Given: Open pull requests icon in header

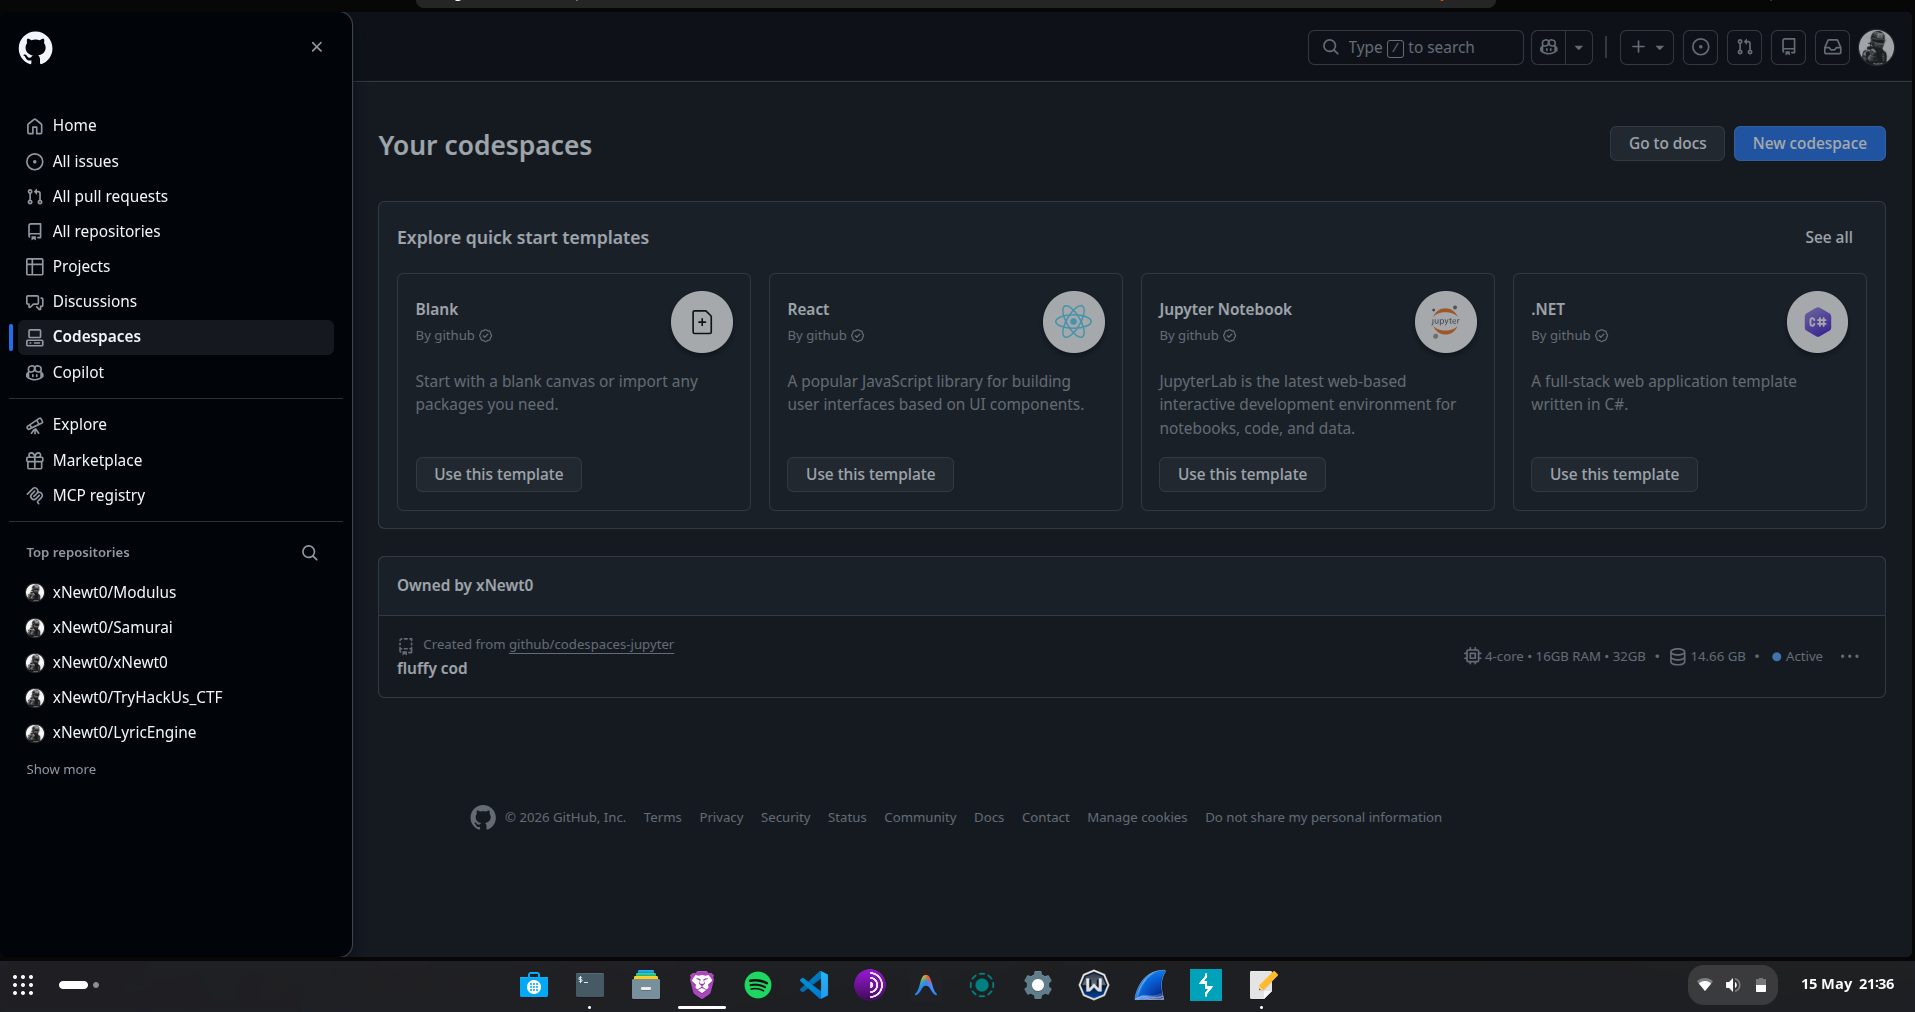Looking at the screenshot, I should coord(1745,47).
